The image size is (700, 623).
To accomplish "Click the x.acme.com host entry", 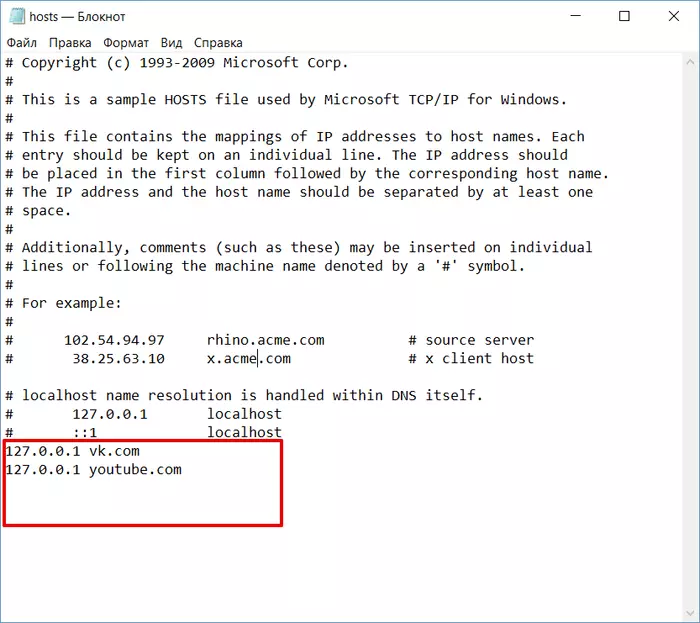I will pyautogui.click(x=249, y=359).
